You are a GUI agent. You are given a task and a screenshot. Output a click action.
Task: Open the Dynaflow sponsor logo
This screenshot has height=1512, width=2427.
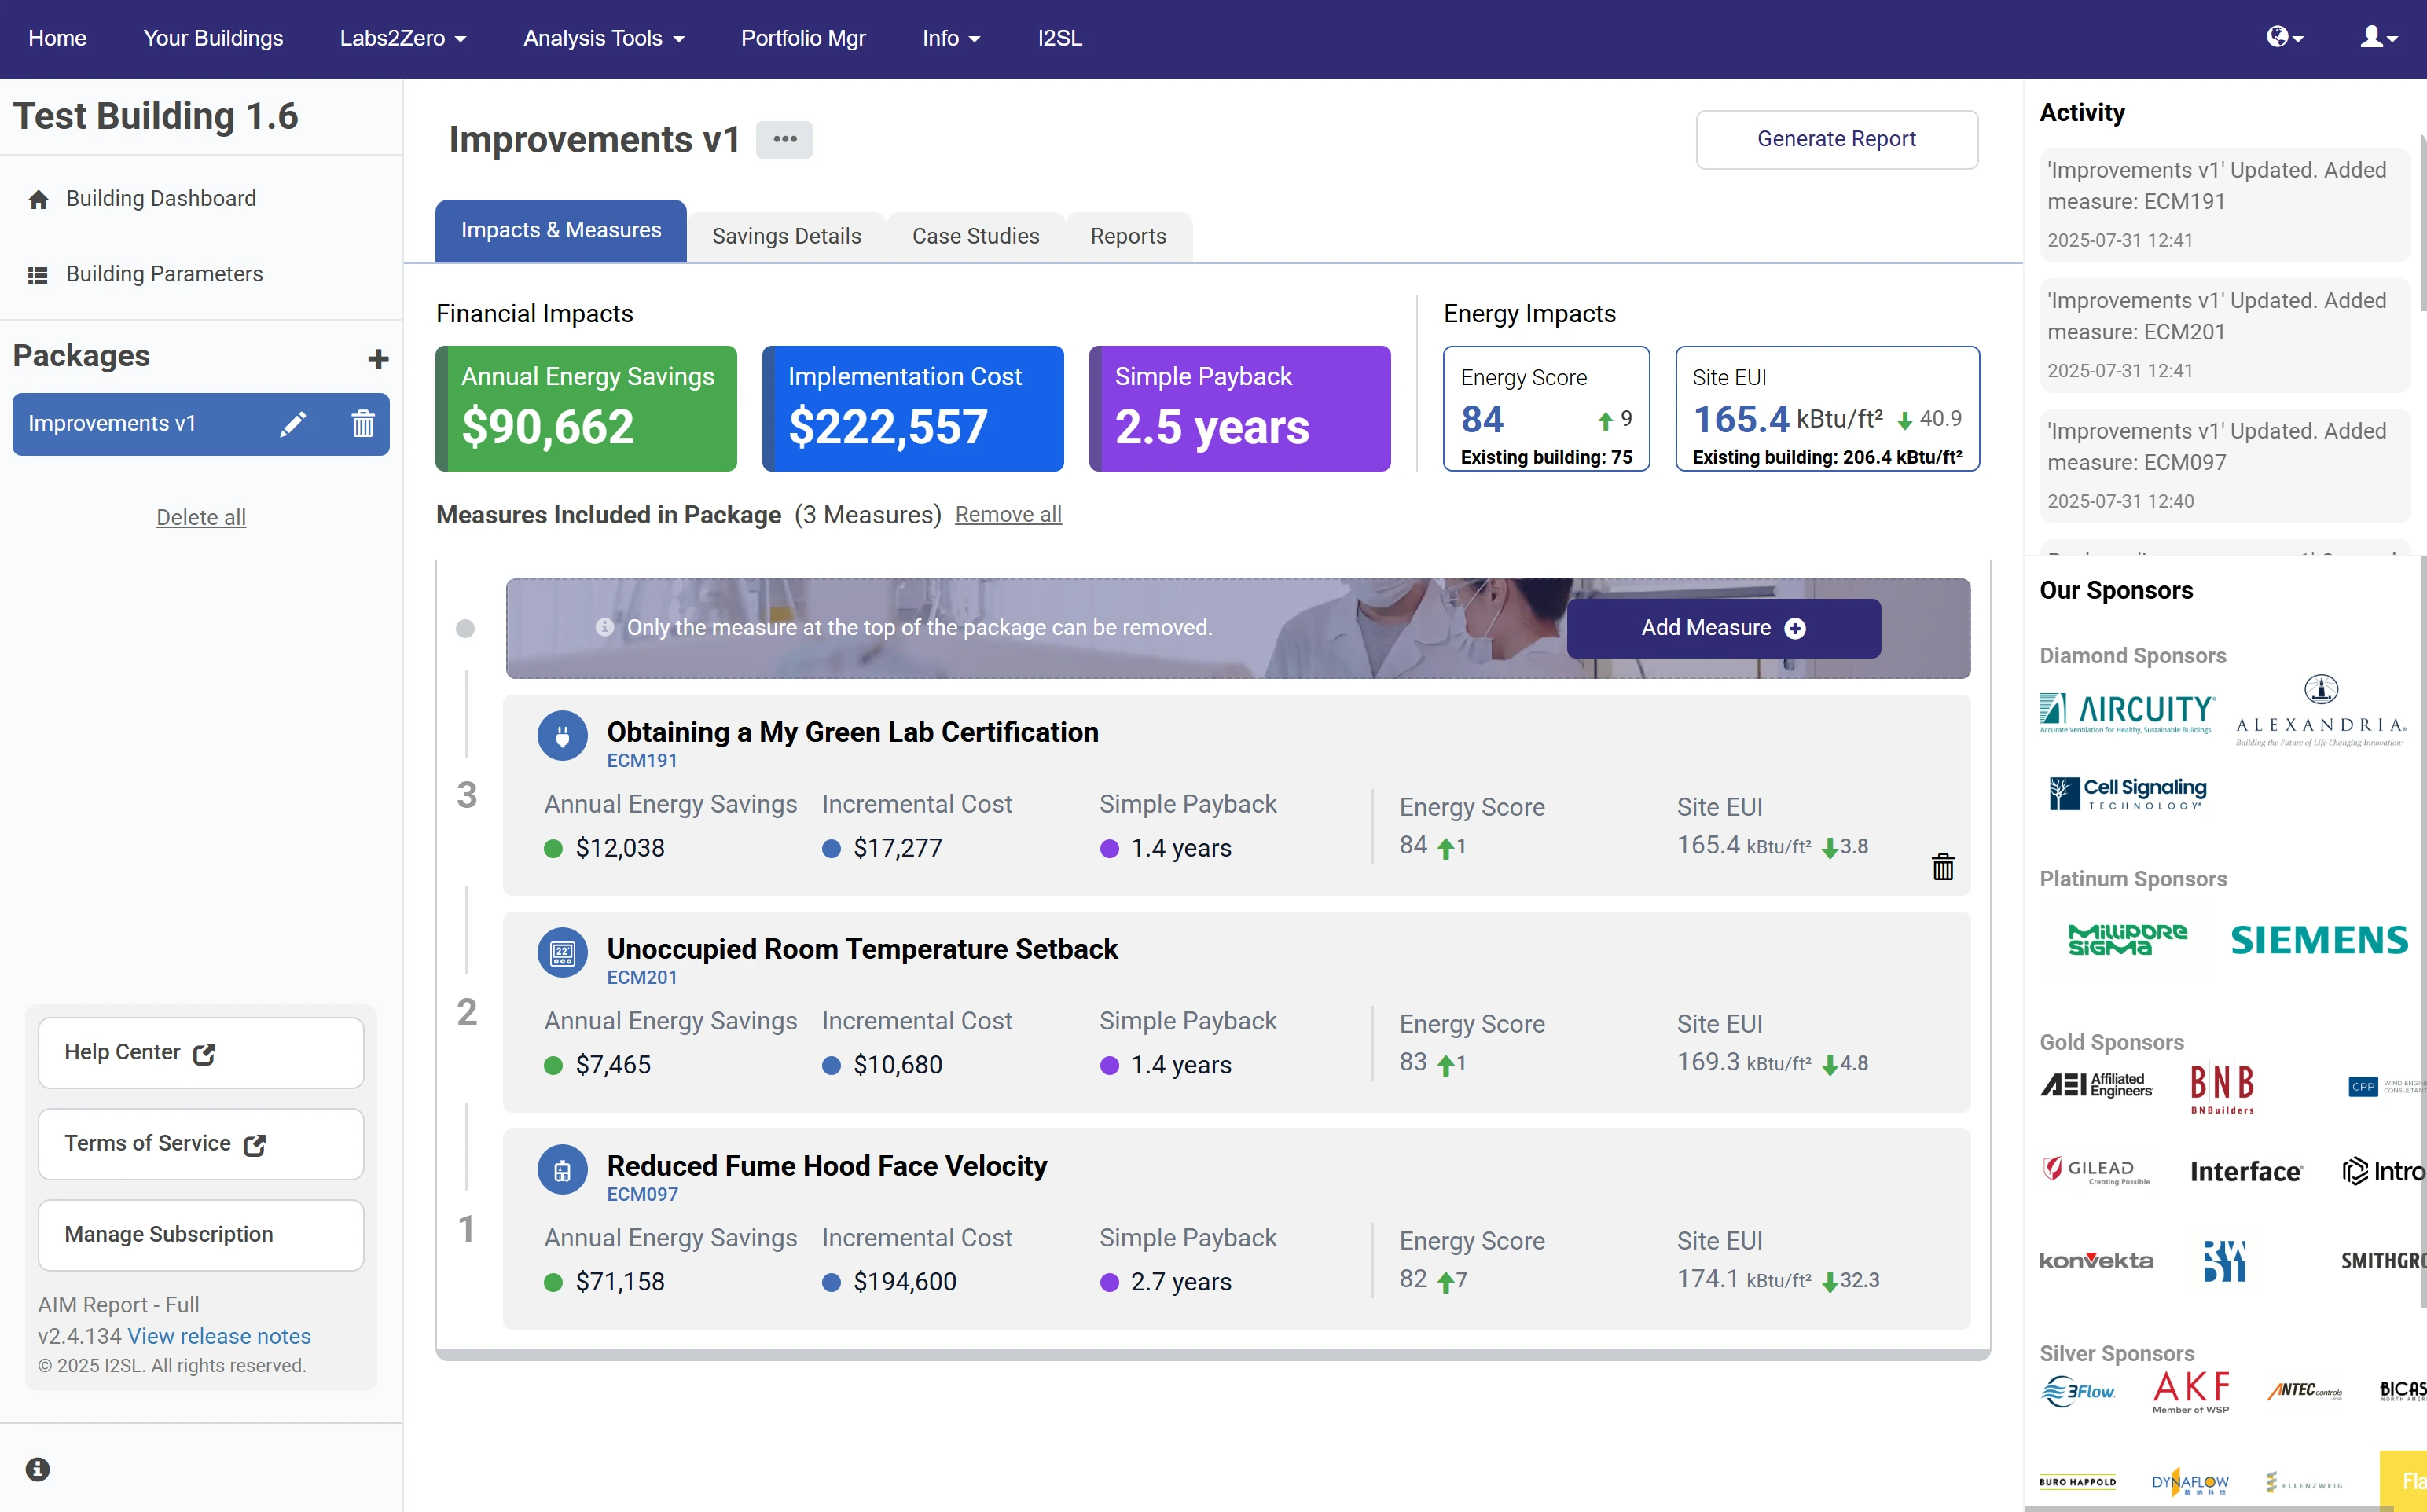coord(2190,1483)
